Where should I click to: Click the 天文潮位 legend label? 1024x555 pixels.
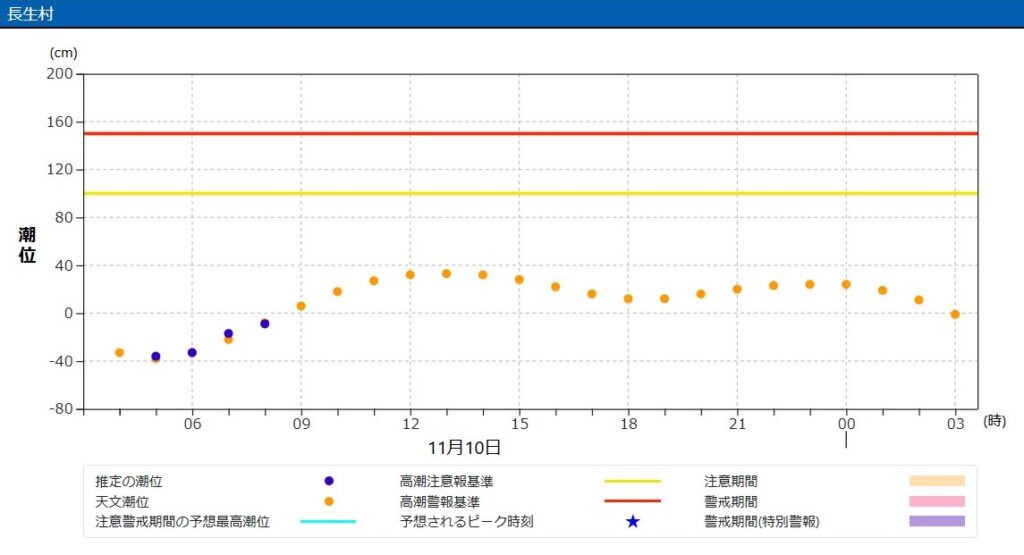pos(122,501)
